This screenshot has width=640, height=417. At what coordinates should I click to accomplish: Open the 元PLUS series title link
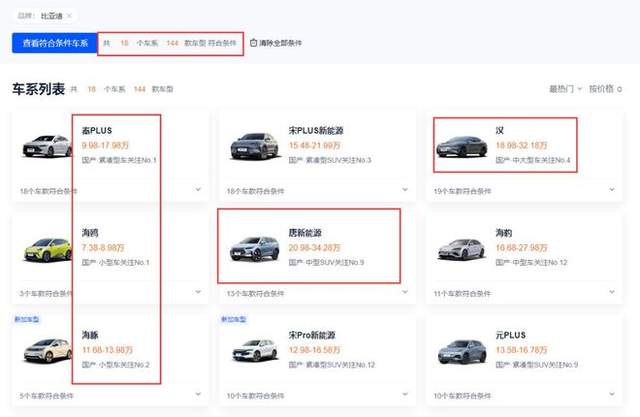511,335
